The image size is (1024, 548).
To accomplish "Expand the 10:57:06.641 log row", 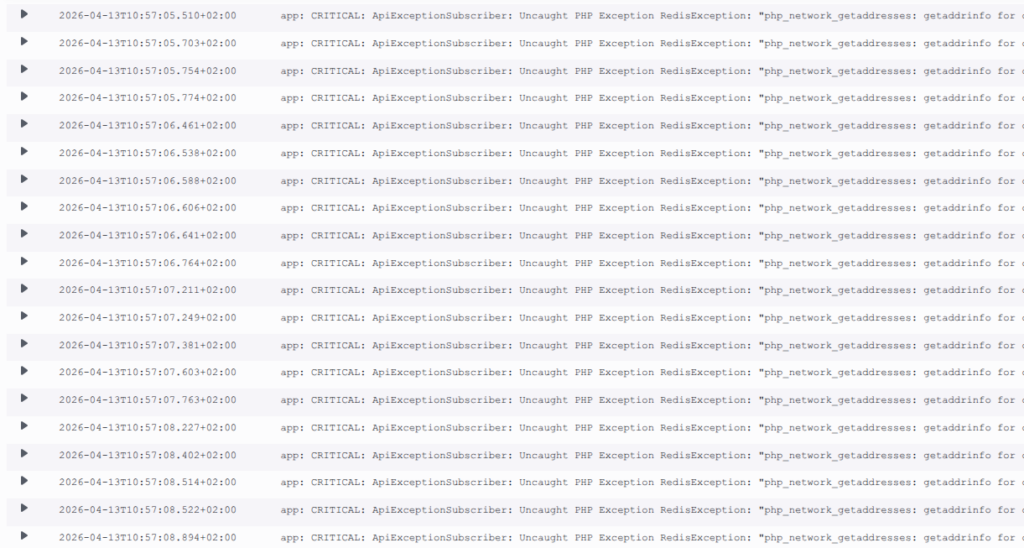I will click(x=24, y=233).
